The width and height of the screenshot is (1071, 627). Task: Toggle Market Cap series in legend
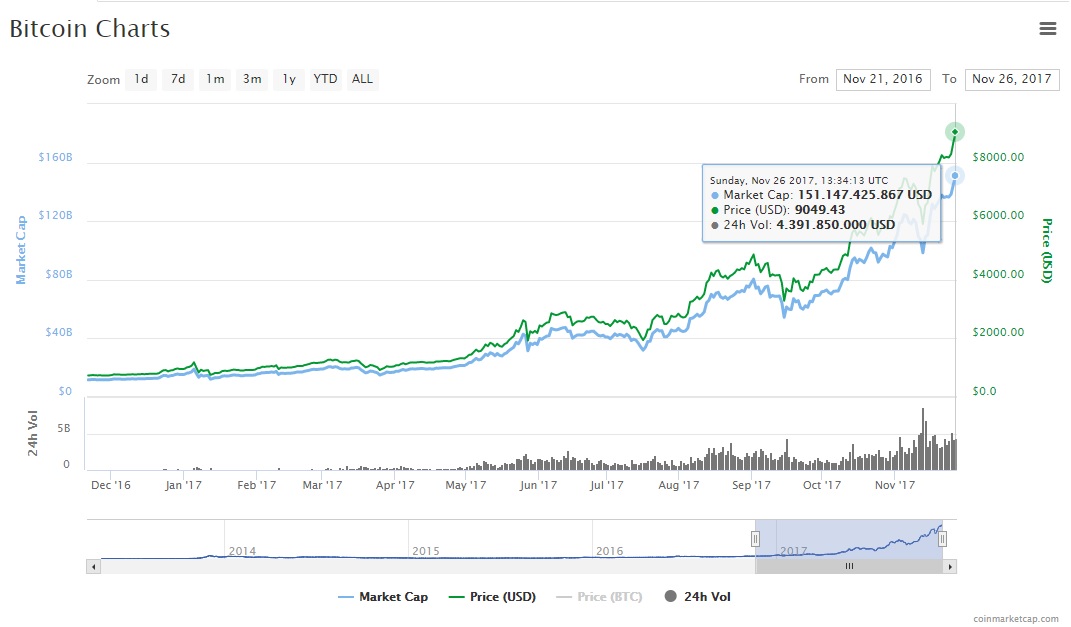coord(383,597)
